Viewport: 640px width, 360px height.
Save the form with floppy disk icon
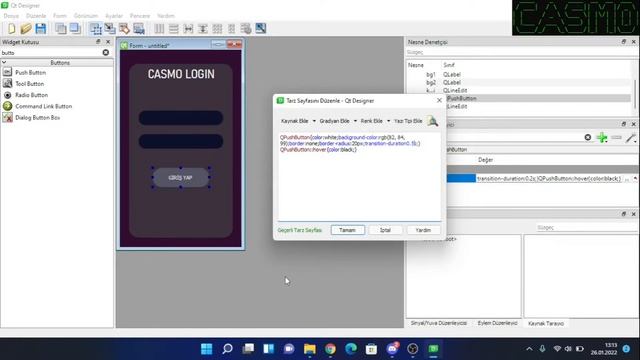[40, 28]
